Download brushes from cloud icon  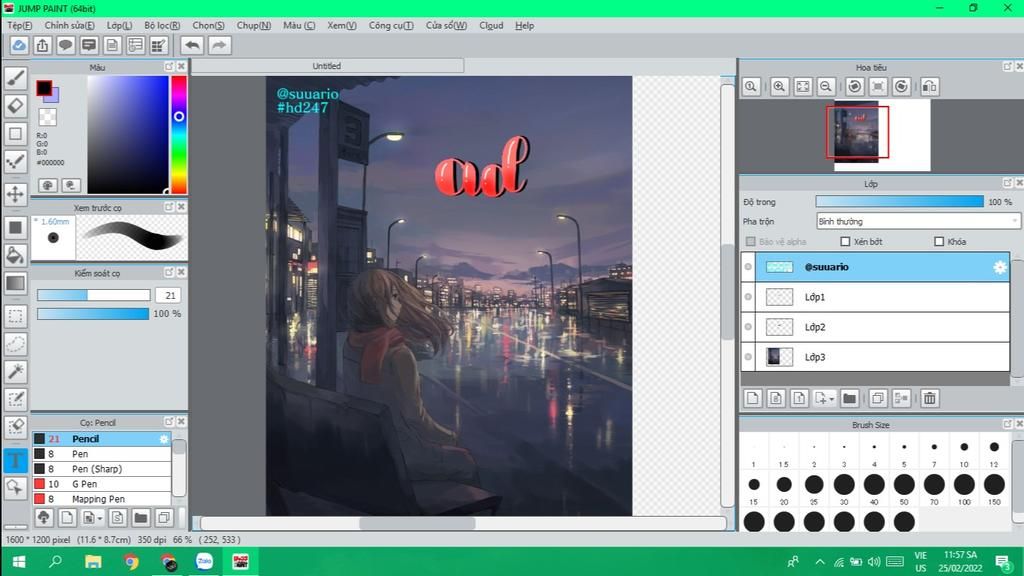[44, 518]
